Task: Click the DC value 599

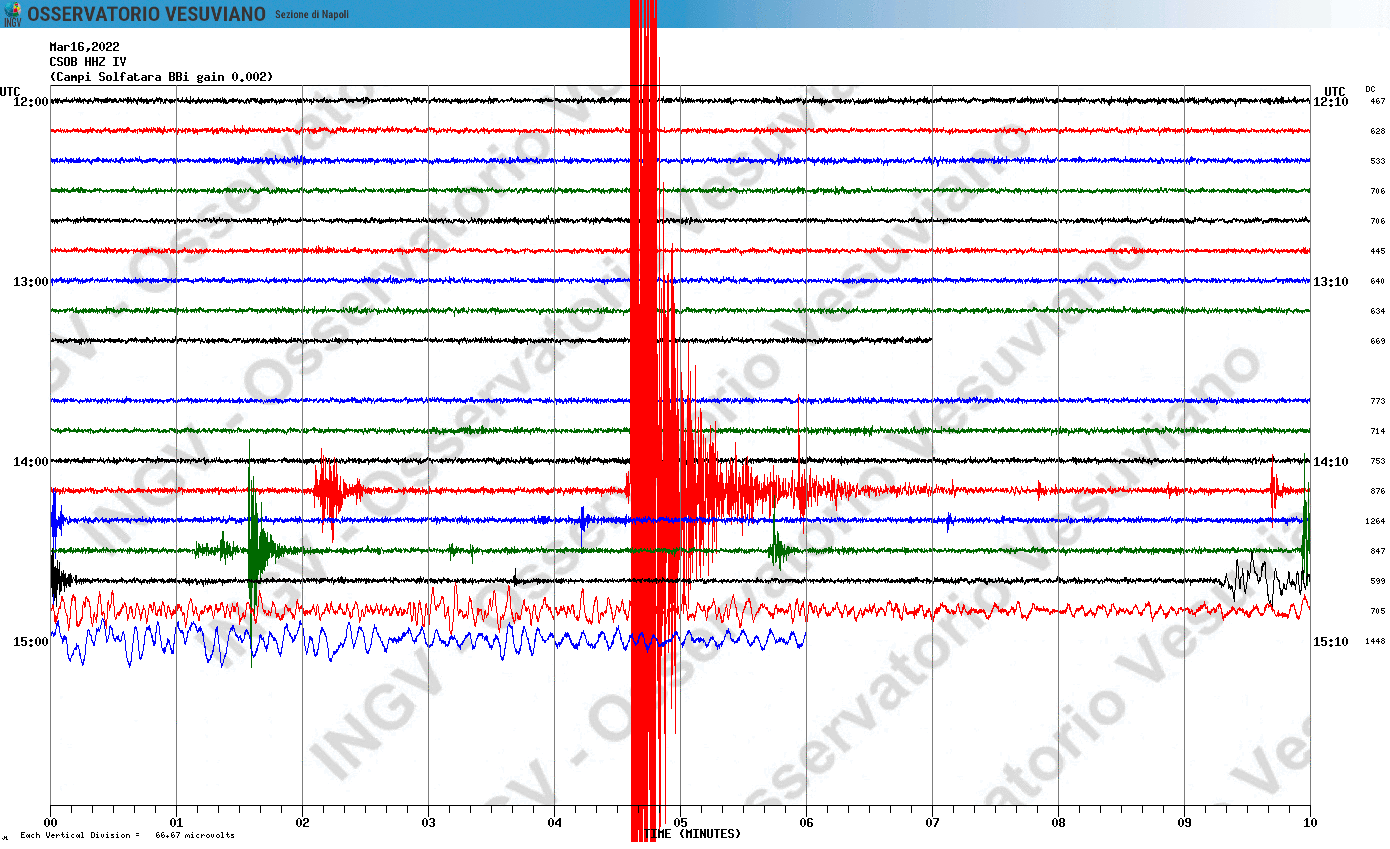Action: [x=1377, y=581]
